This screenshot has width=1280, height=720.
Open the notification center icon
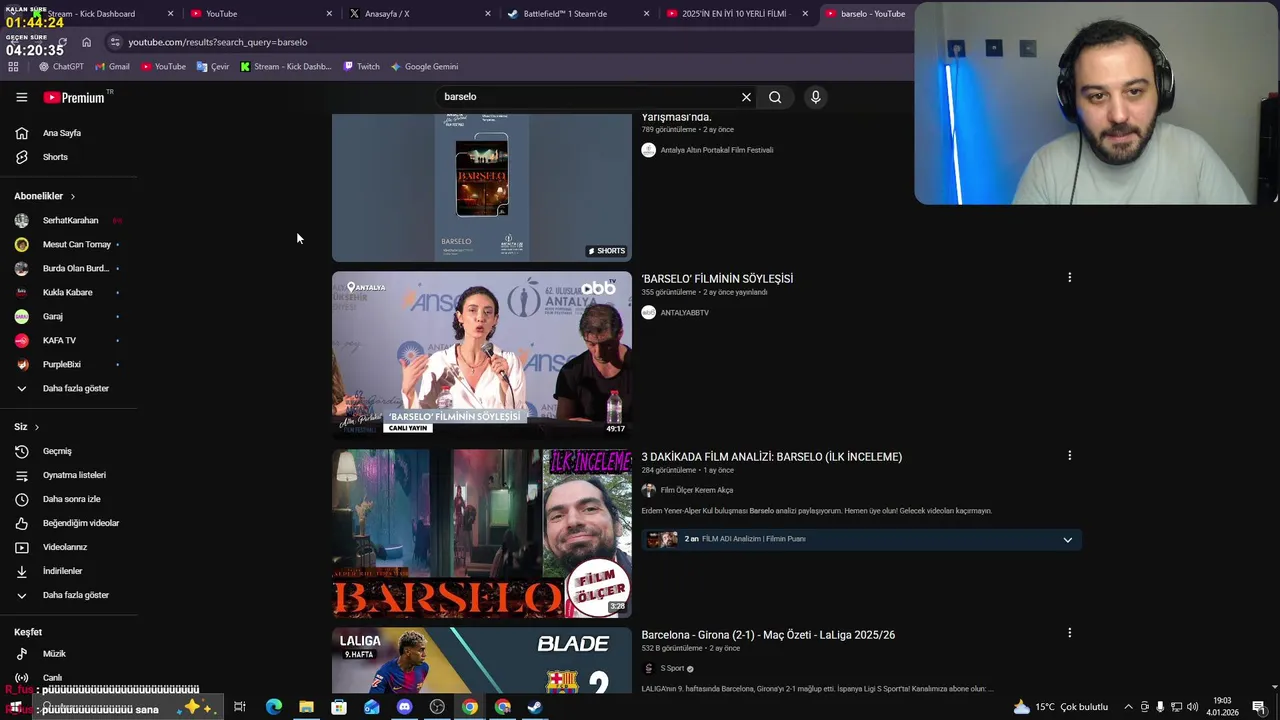tap(1258, 707)
